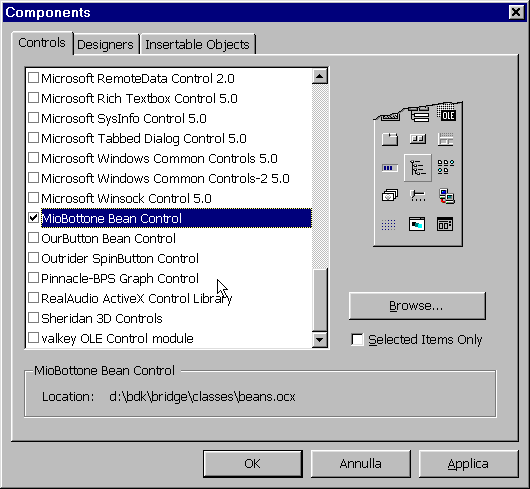Click the list view icon in toolbox picture
The width and height of the screenshot is (530, 489).
(446, 167)
